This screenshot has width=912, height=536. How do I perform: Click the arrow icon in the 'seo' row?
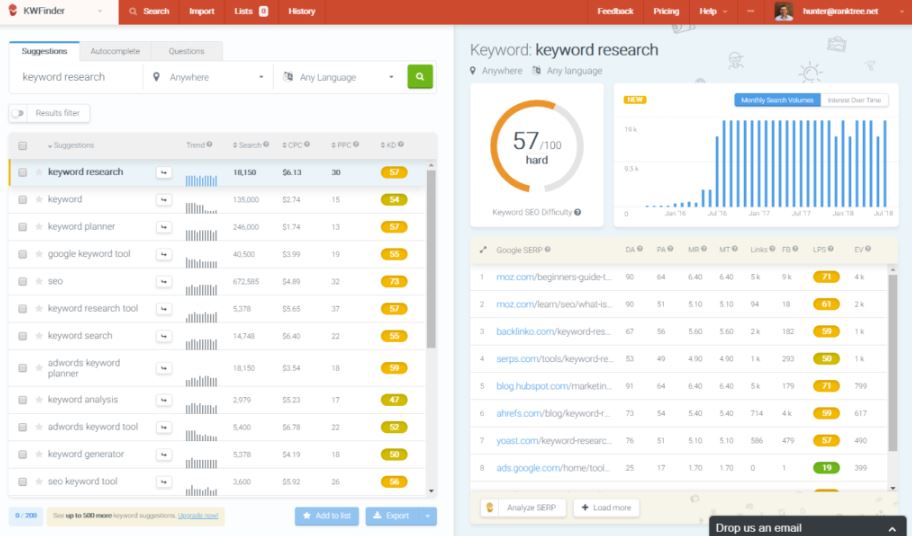(164, 282)
